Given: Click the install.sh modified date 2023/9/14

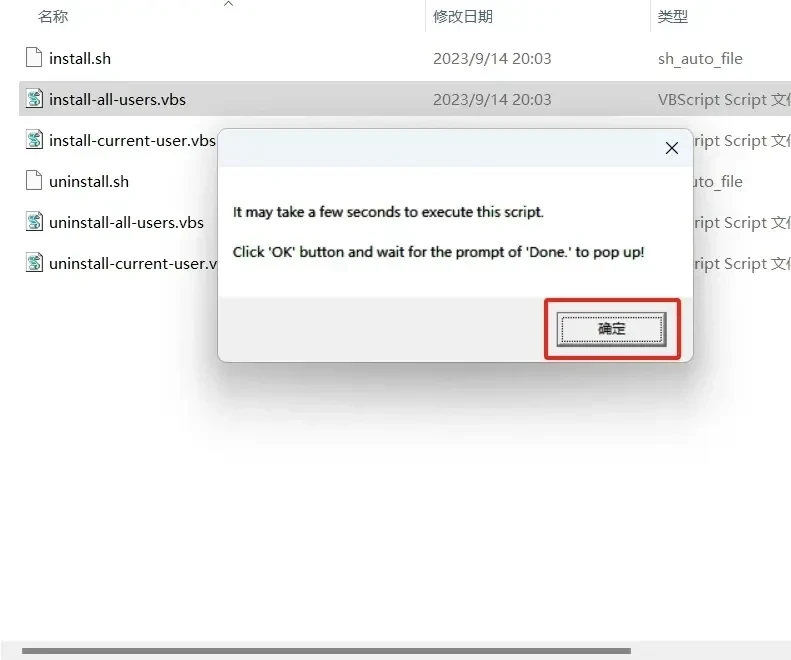Looking at the screenshot, I should [470, 59].
